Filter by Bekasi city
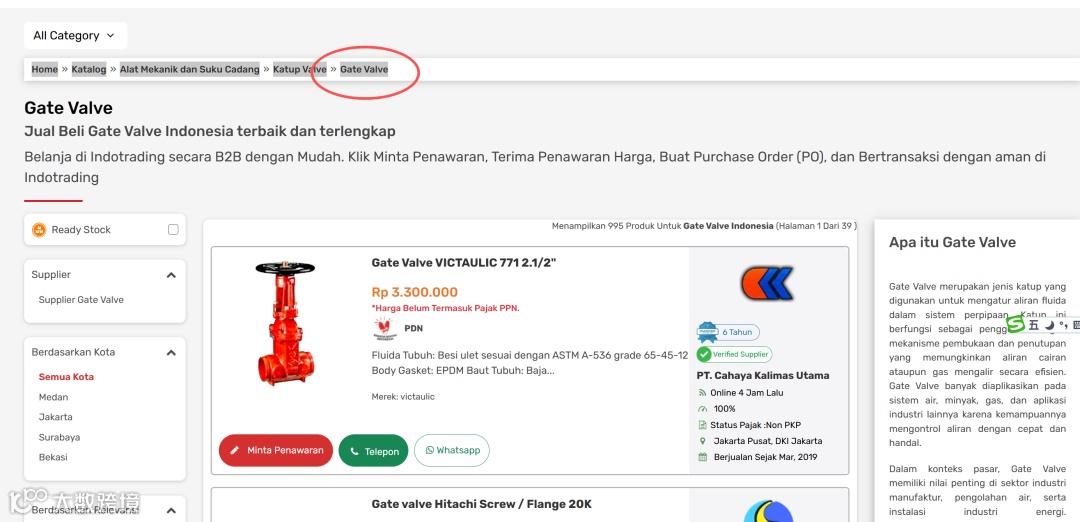This screenshot has height=522, width=1080. tap(53, 457)
